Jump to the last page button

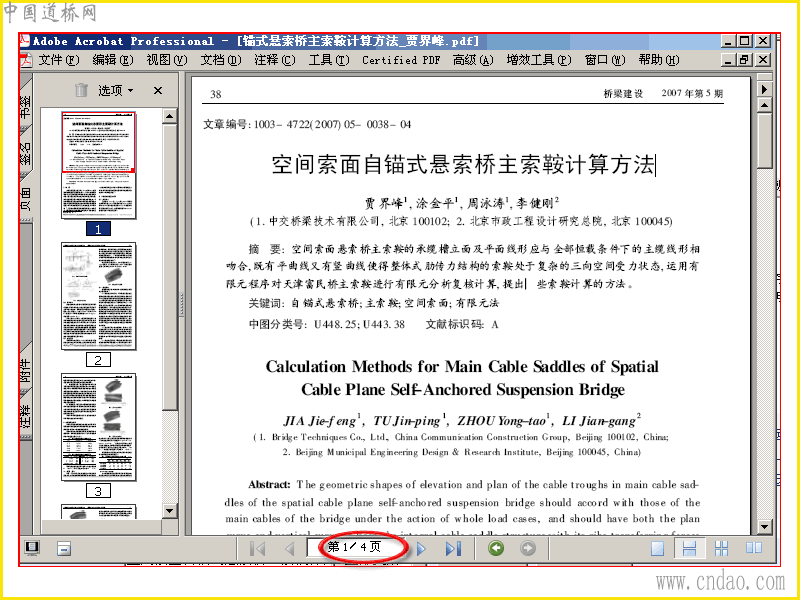pyautogui.click(x=453, y=548)
